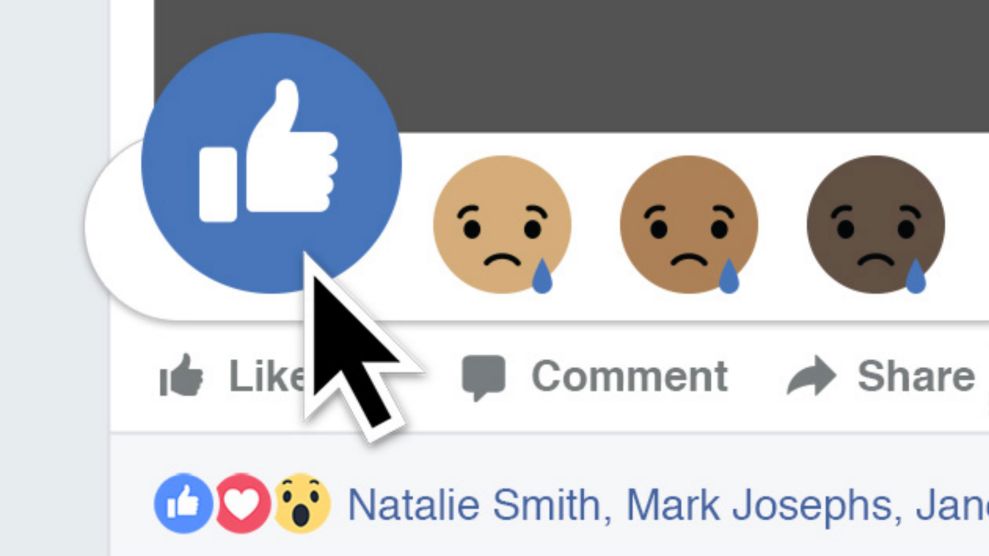989x556 pixels.
Task: Select the large blue Like reaction
Action: pyautogui.click(x=271, y=163)
